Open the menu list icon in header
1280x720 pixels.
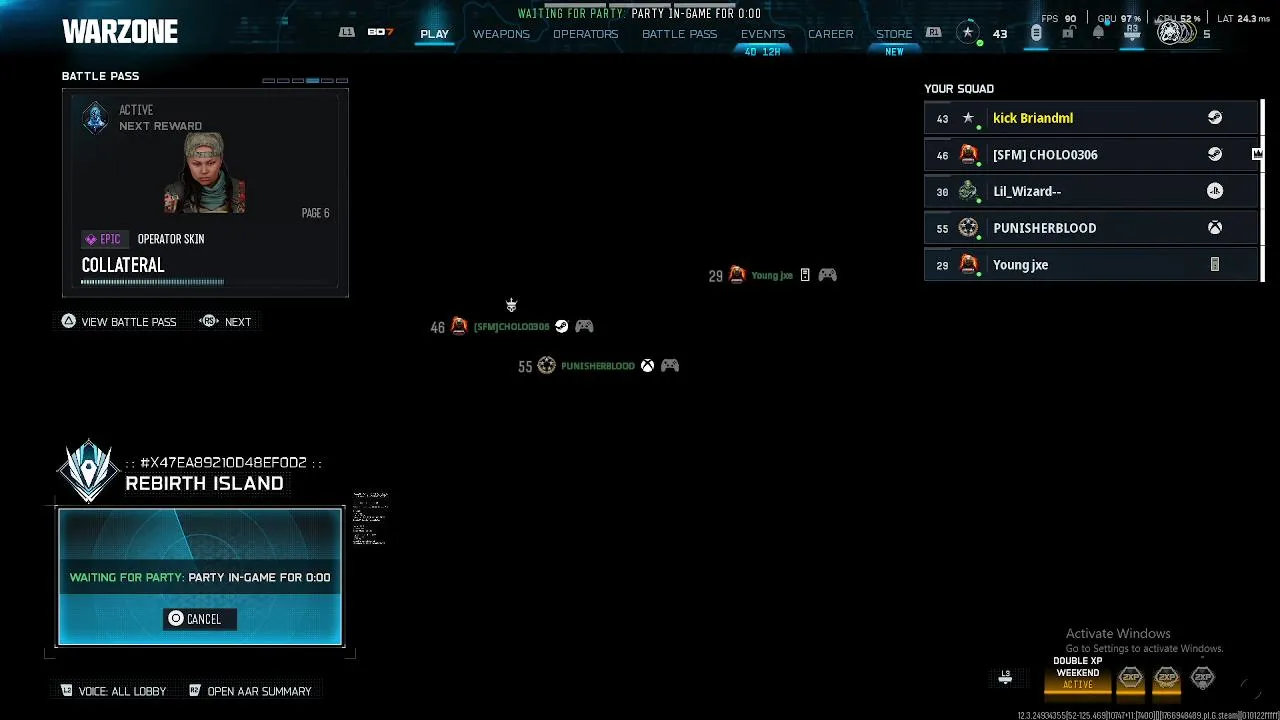pyautogui.click(x=1036, y=33)
